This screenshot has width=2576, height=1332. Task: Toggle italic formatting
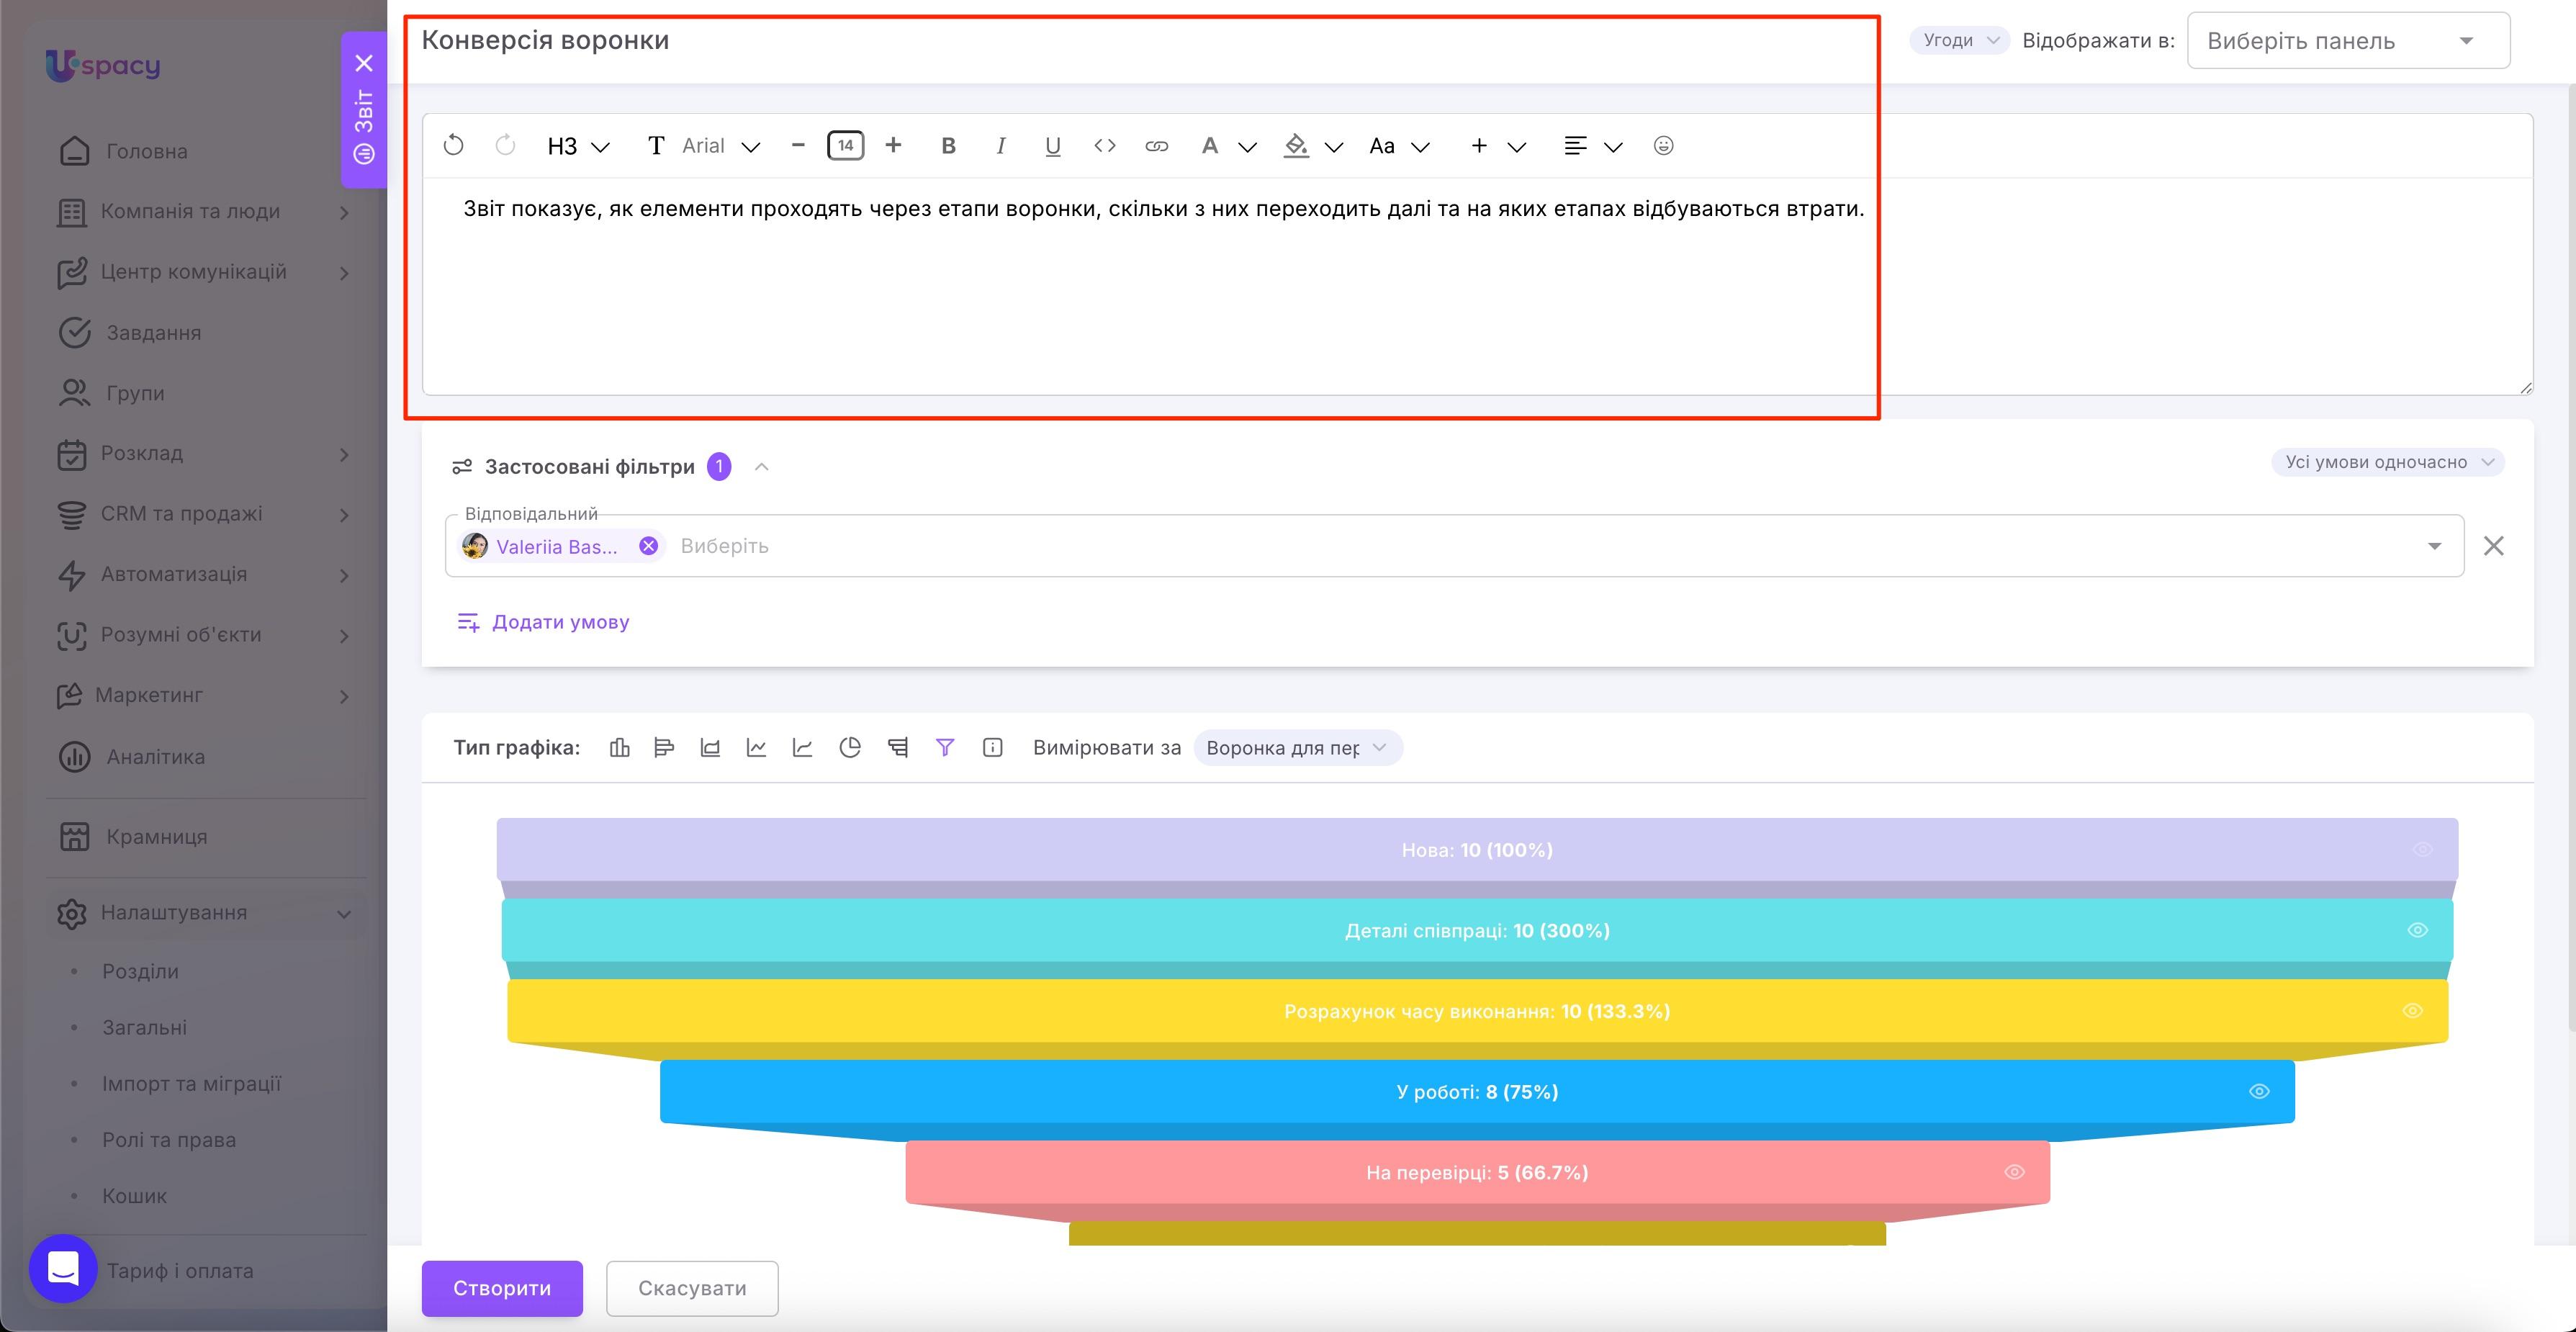point(1000,146)
